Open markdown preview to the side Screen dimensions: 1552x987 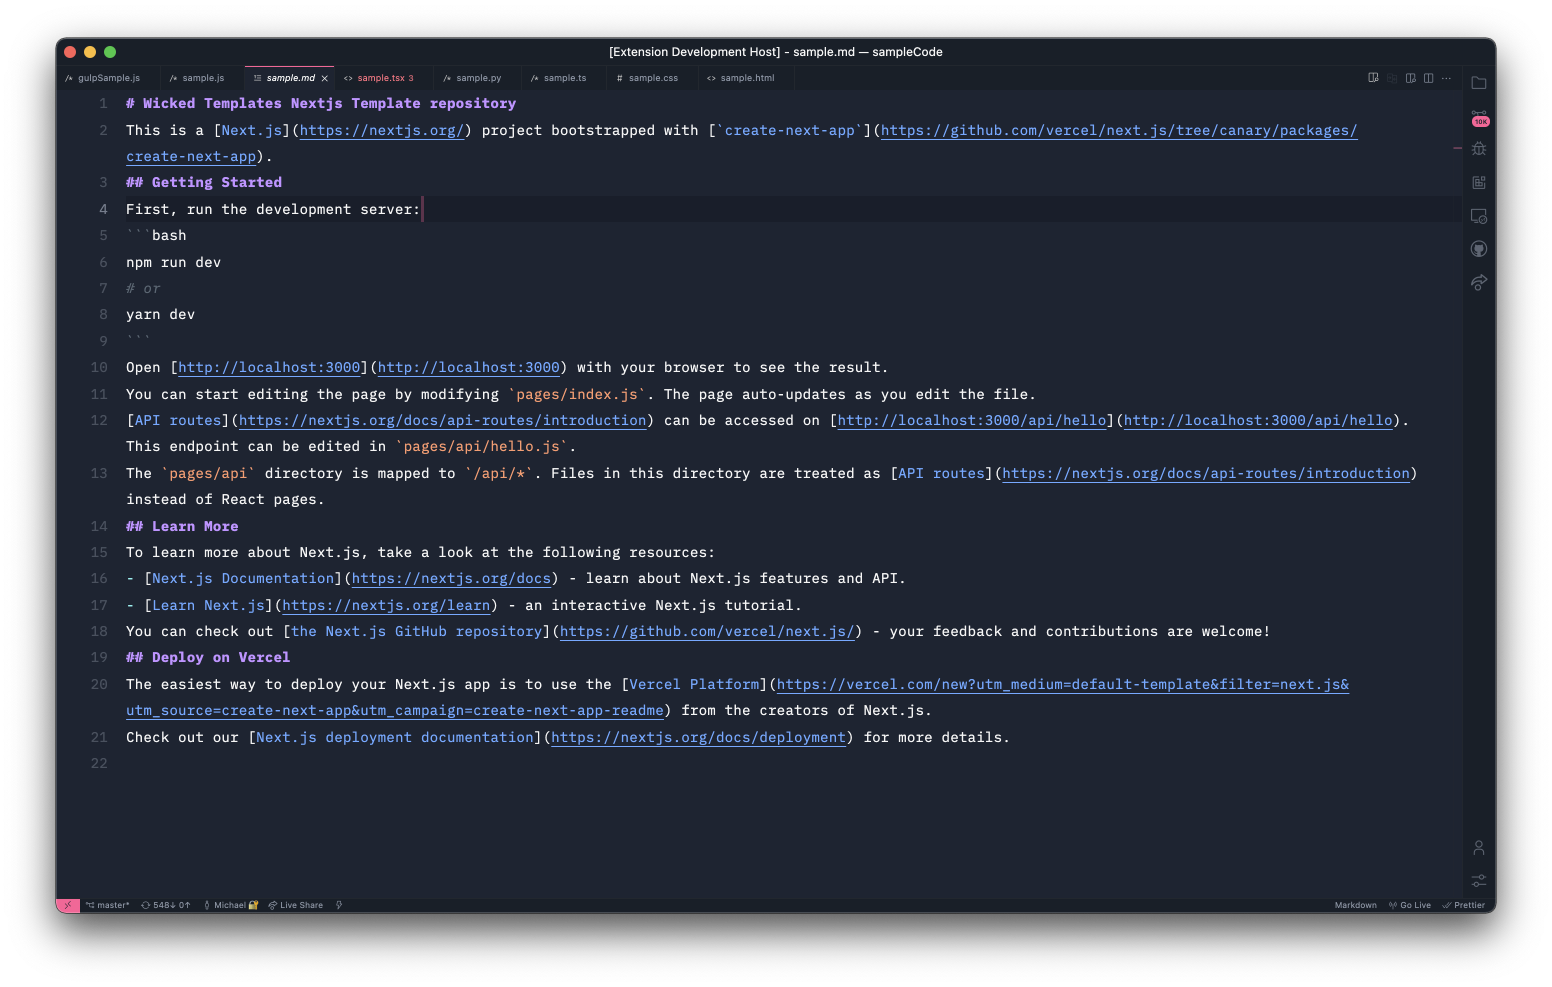pos(1373,78)
